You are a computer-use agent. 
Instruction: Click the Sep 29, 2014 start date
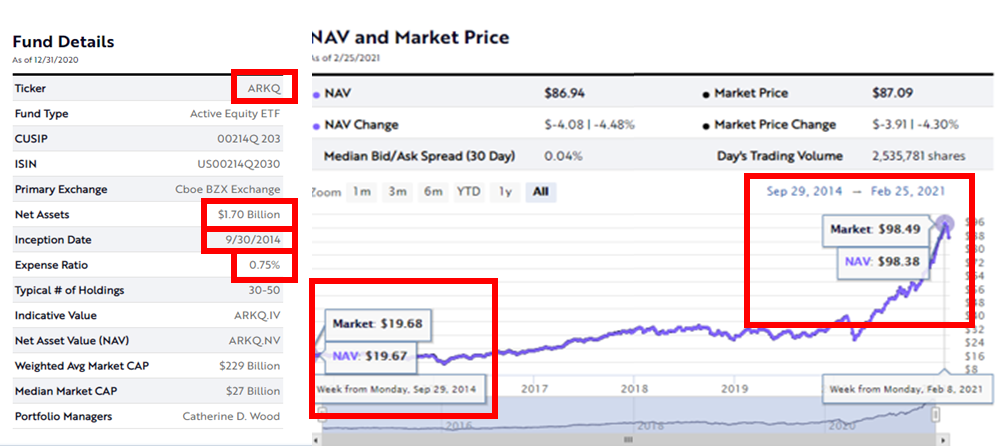click(804, 191)
